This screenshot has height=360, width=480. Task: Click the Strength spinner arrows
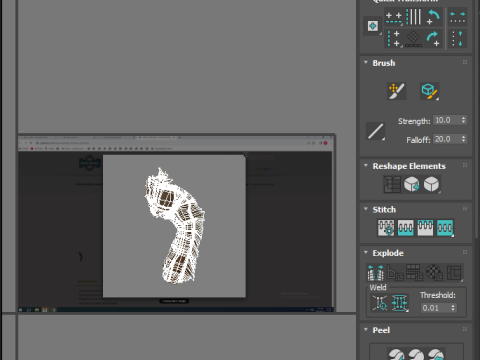tap(463, 120)
